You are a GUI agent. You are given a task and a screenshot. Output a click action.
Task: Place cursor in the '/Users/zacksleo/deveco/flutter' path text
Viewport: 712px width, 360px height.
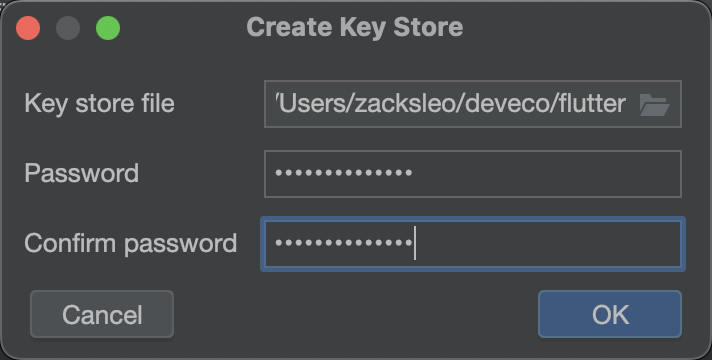(450, 104)
